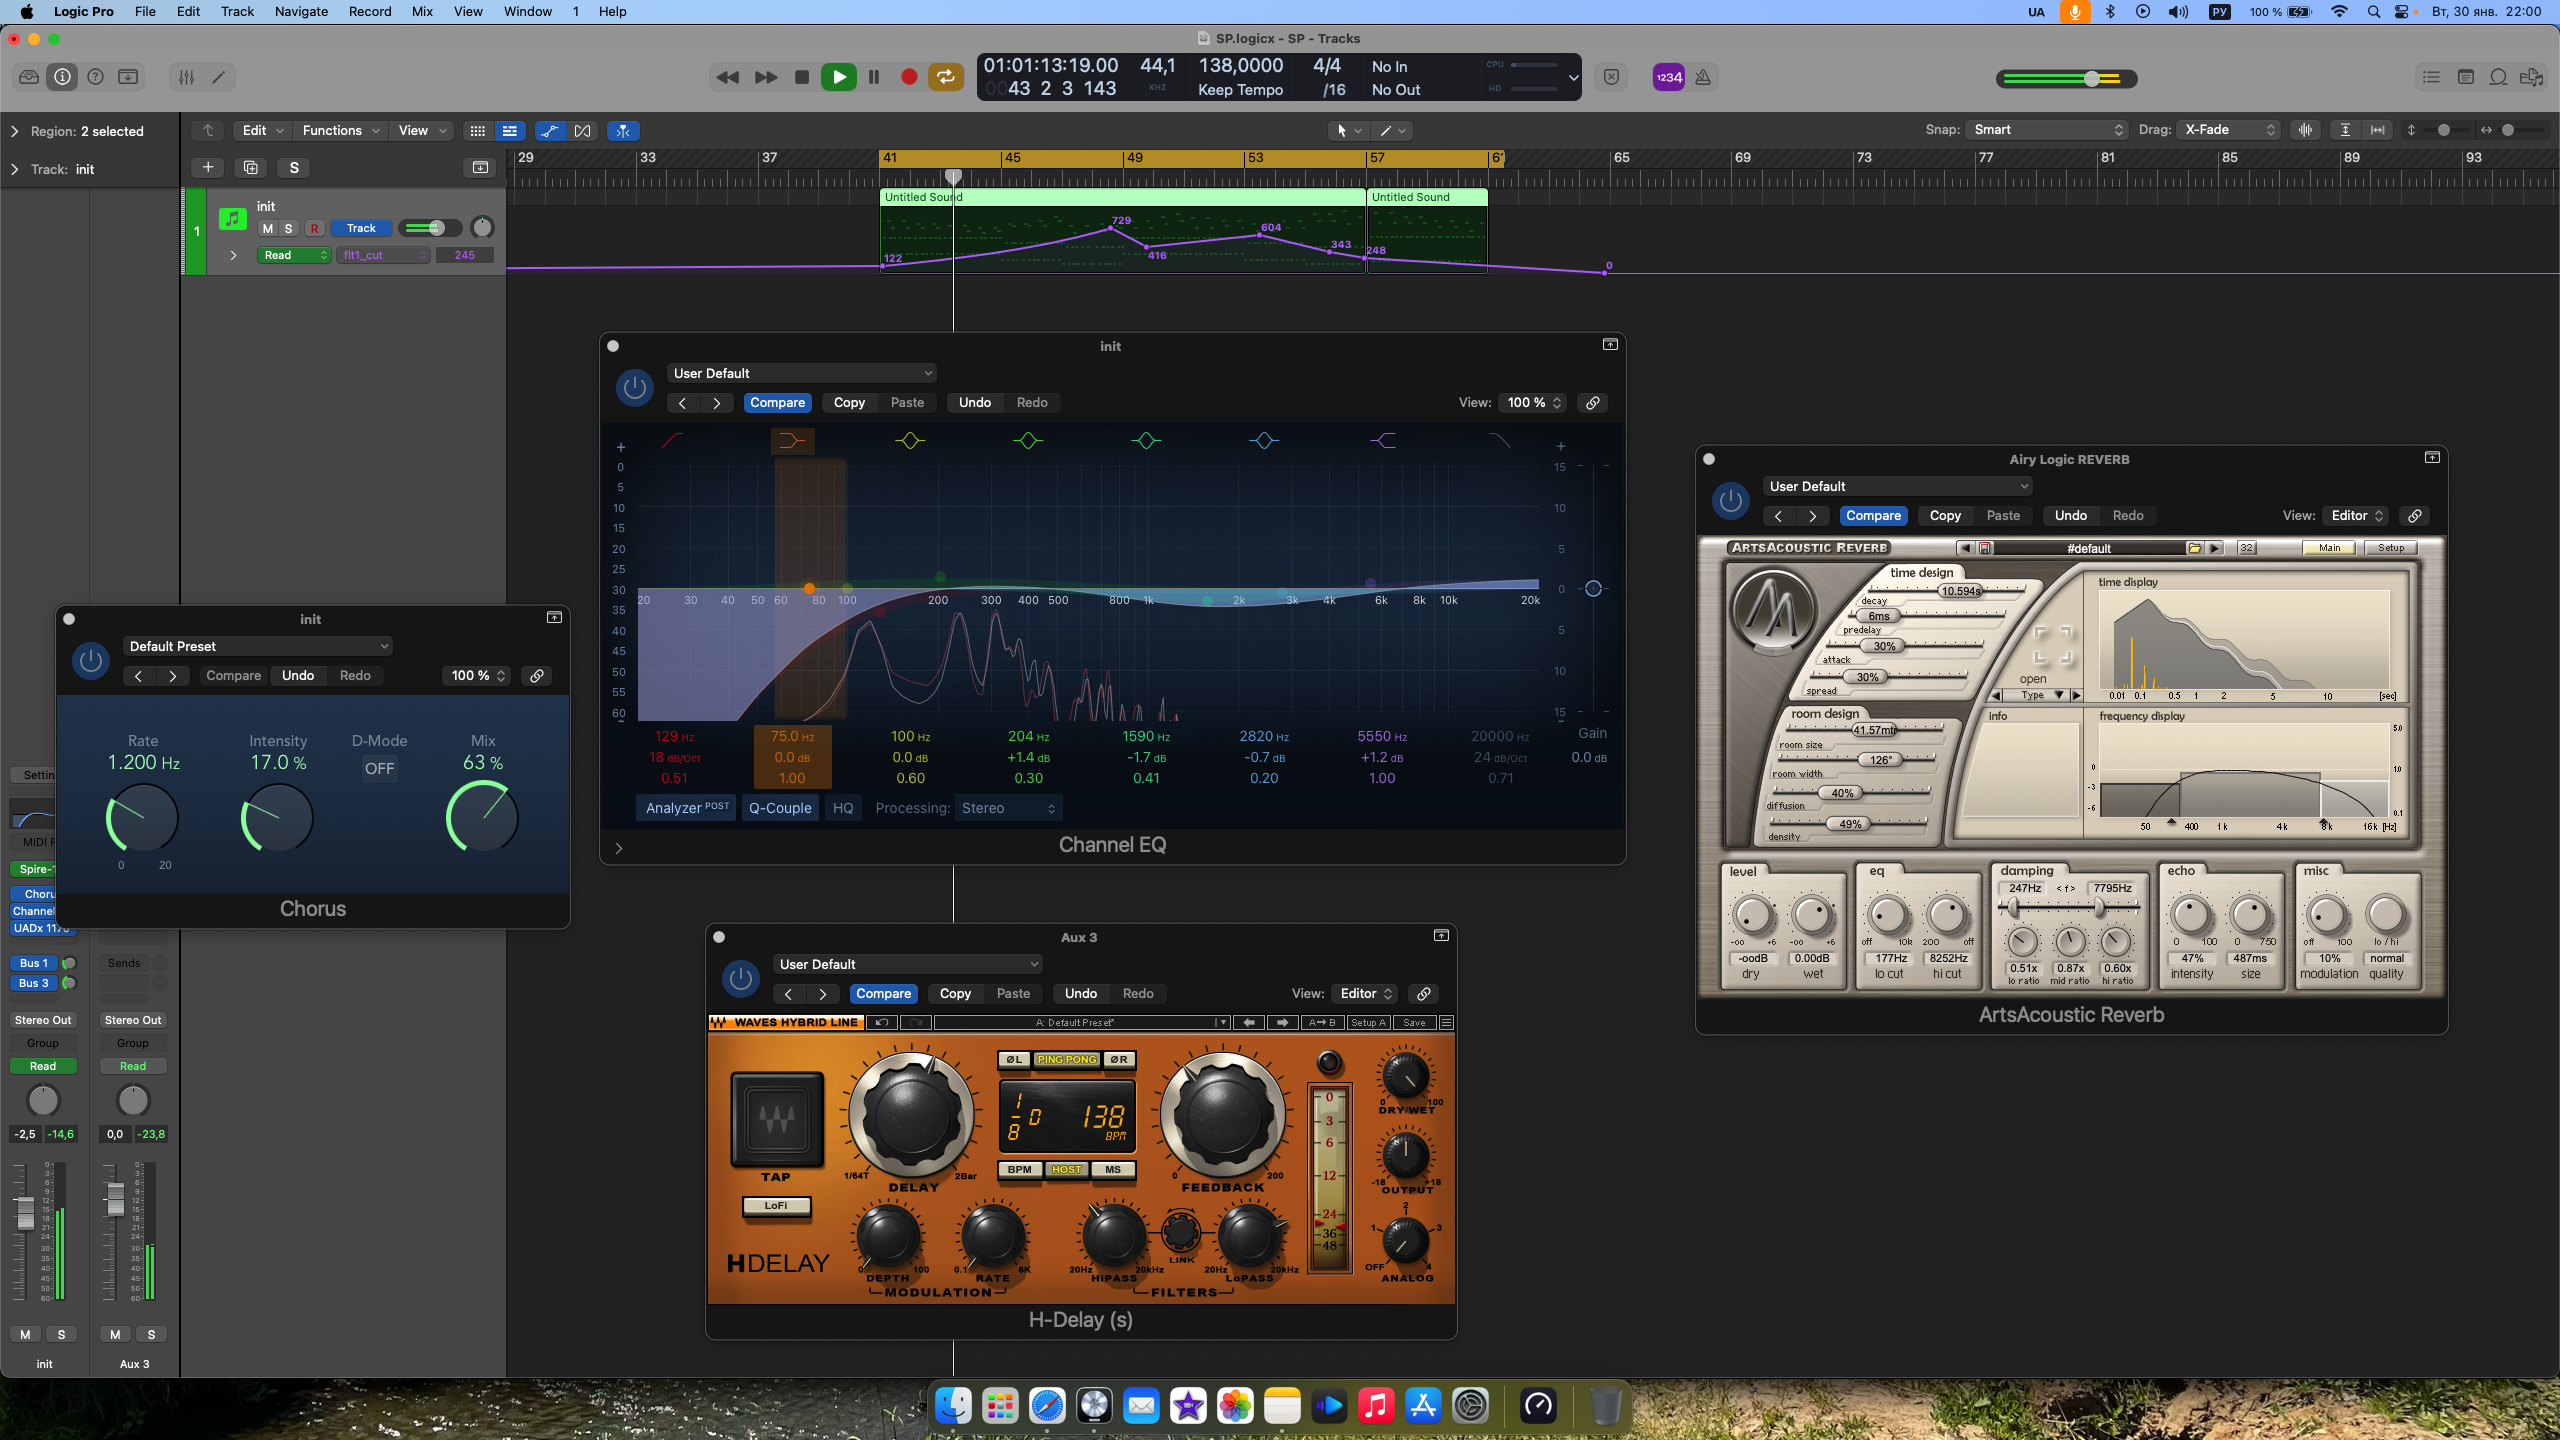Open Channel EQ User Default preset menu
The image size is (2560, 1440).
(x=802, y=373)
